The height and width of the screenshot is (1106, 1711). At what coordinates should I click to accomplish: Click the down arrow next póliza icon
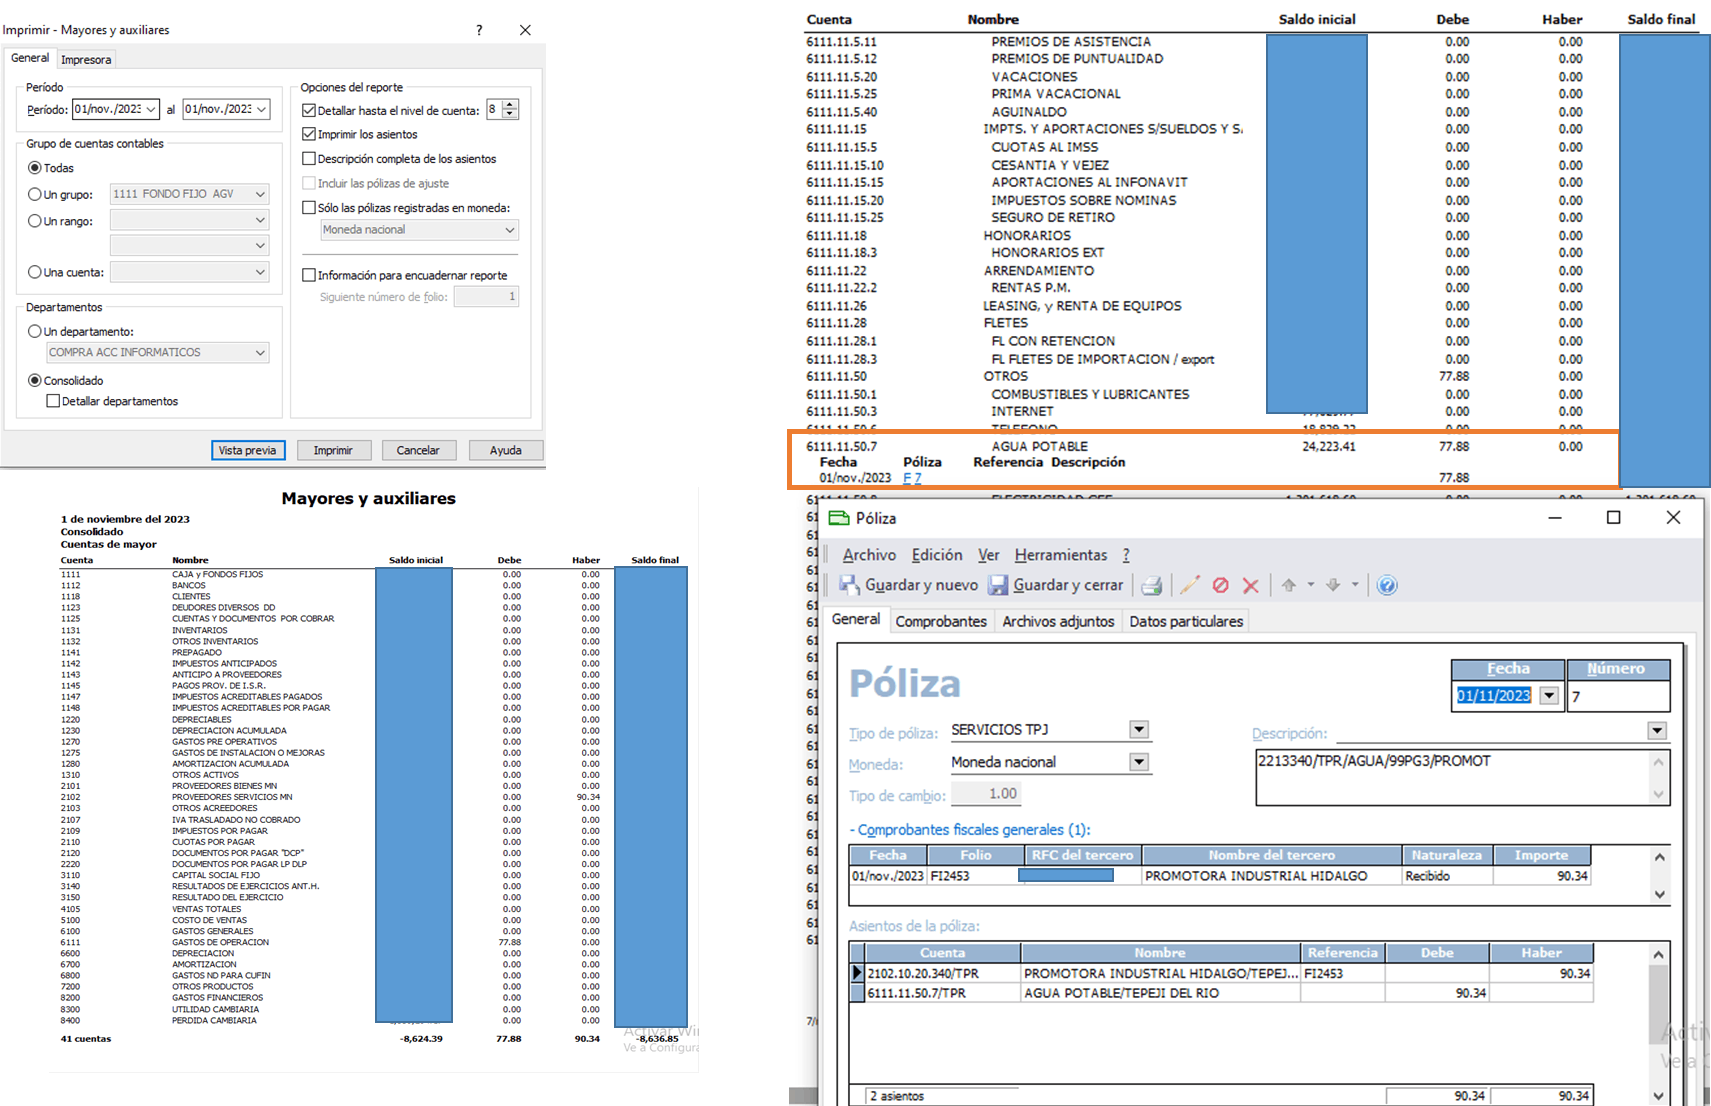click(1333, 585)
